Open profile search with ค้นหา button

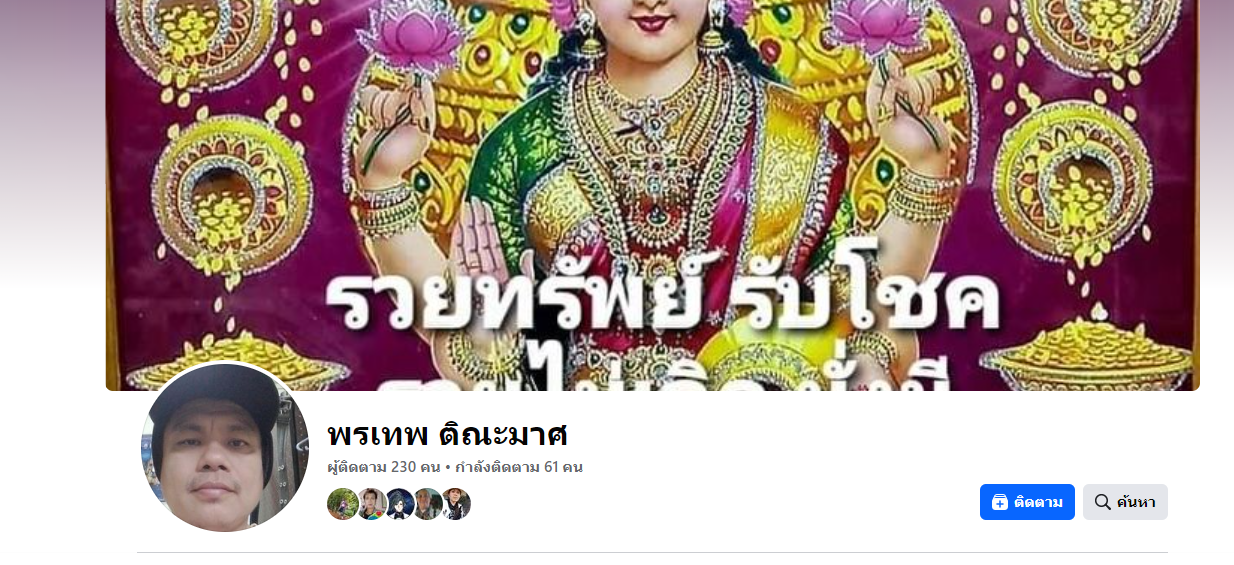click(x=1125, y=502)
